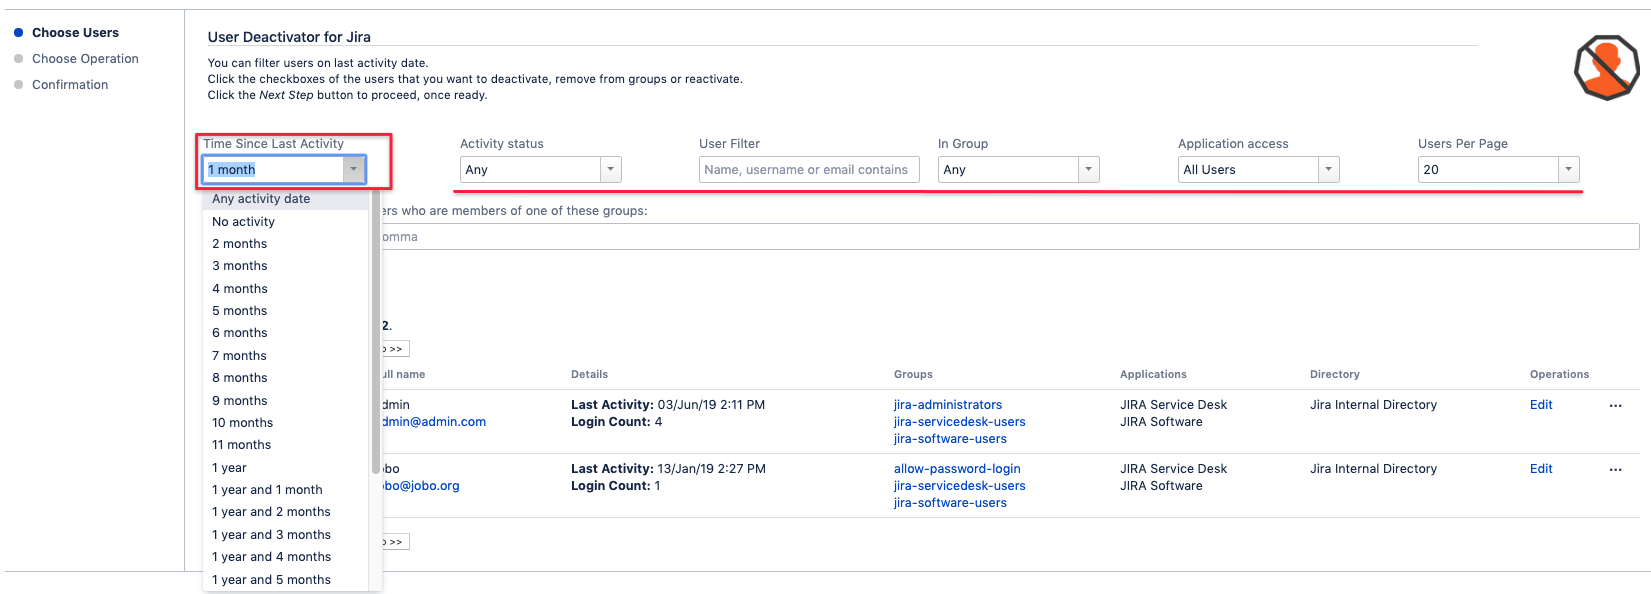The width and height of the screenshot is (1651, 594).
Task: Select 'Any activity date' option
Action: [x=286, y=199]
